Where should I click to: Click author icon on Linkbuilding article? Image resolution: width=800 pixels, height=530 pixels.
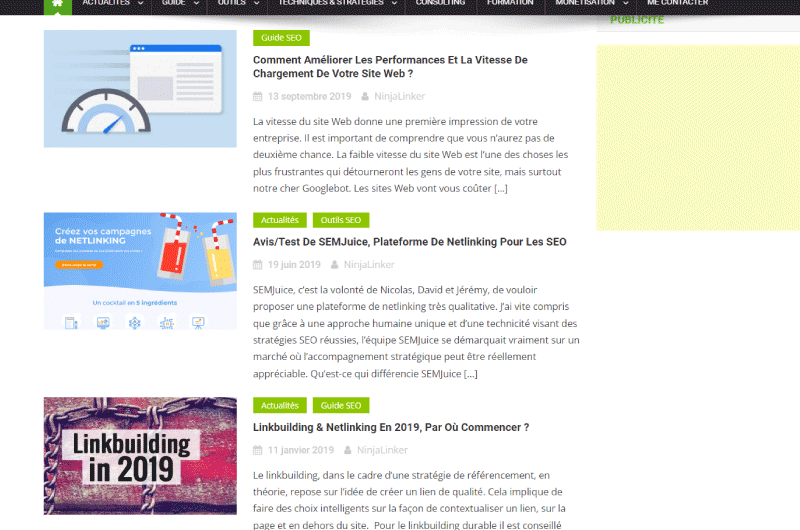(x=348, y=450)
